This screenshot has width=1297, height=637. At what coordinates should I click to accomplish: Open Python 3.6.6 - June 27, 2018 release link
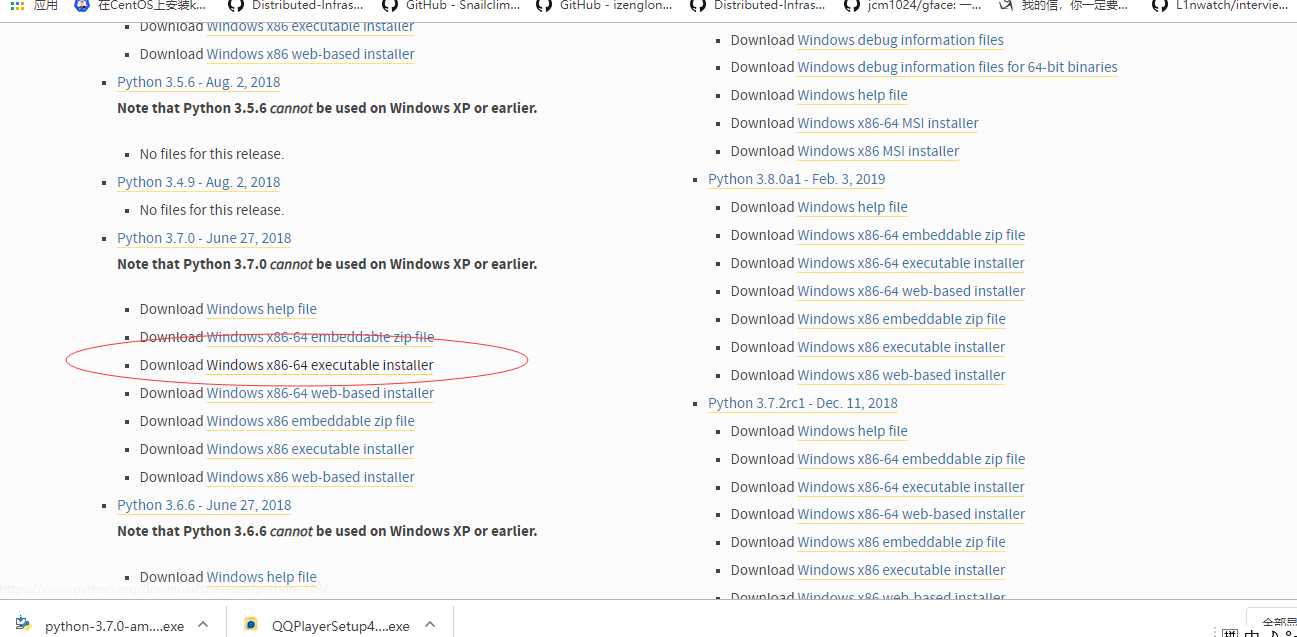pos(204,505)
